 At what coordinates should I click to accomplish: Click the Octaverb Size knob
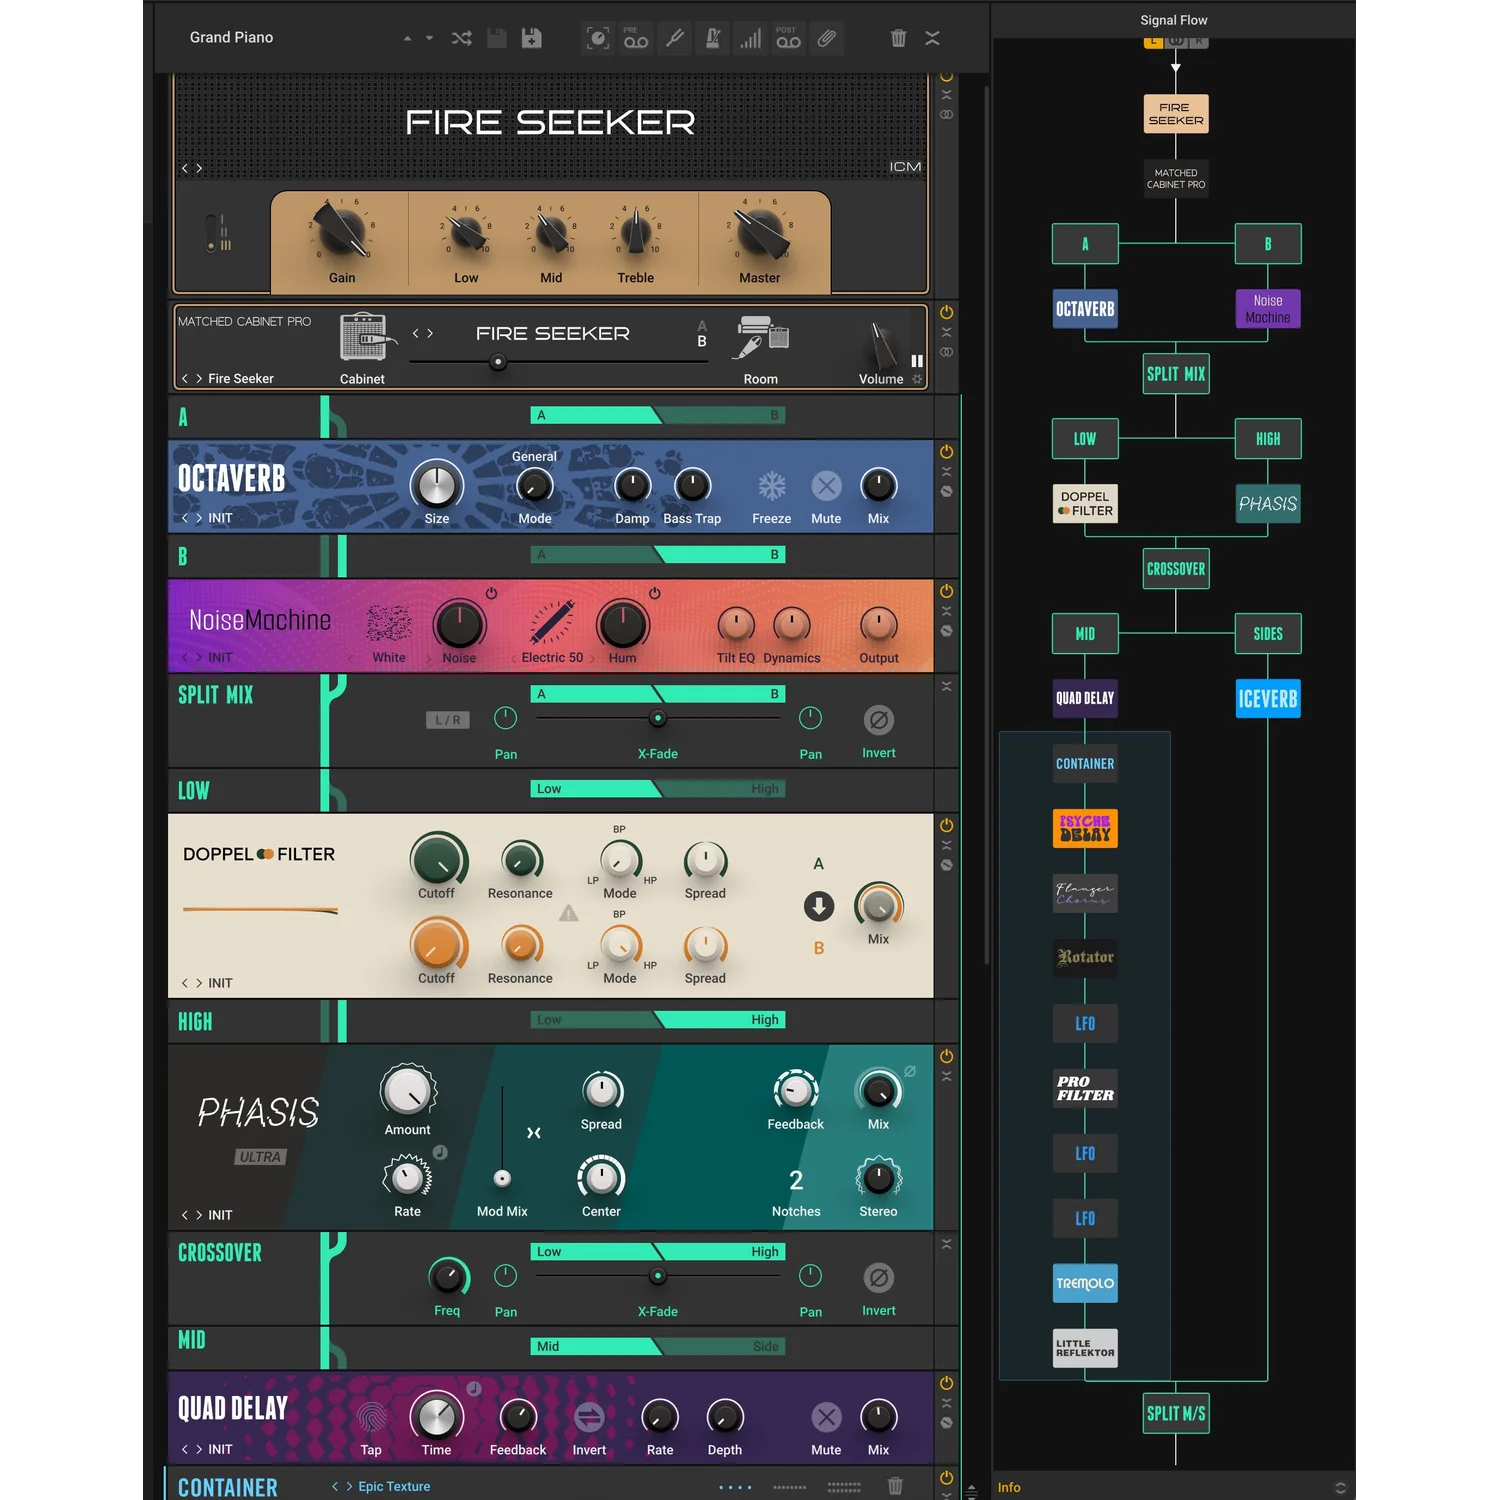coord(437,486)
